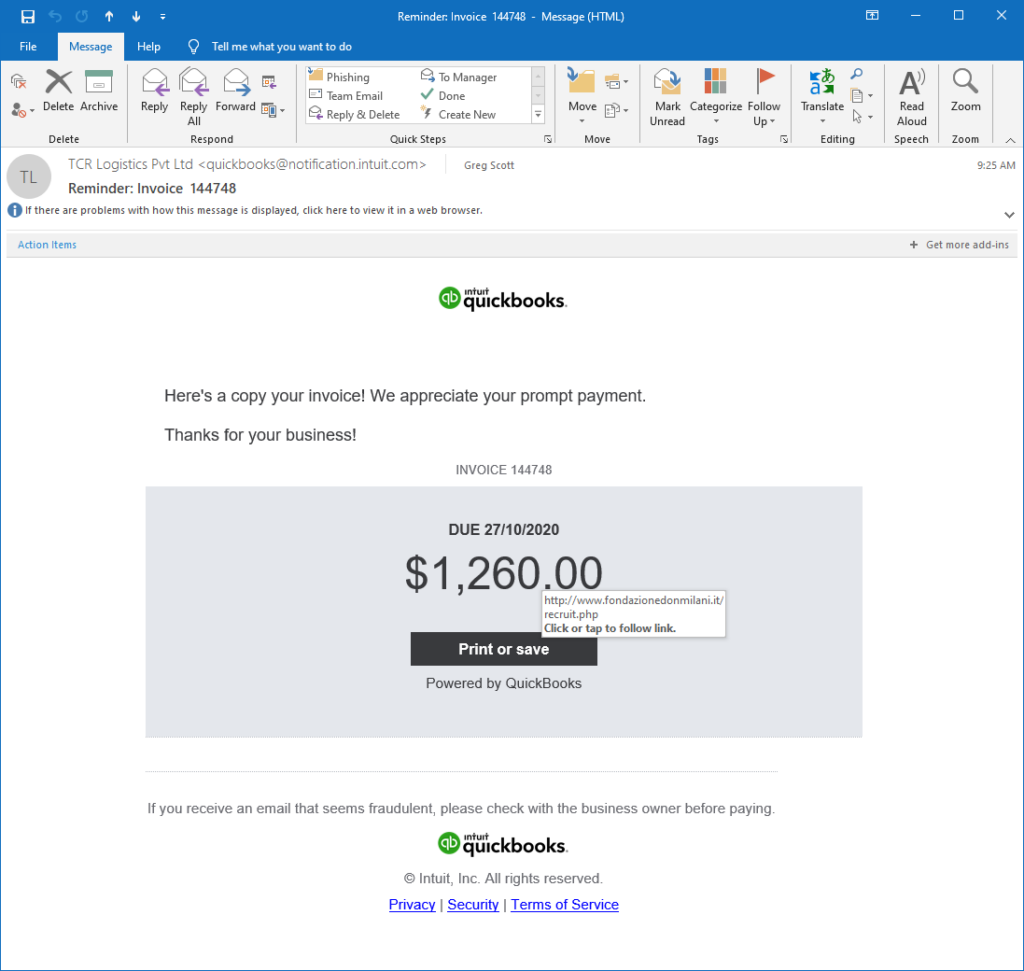Click the TL sender avatar
The height and width of the screenshot is (971, 1024).
click(29, 177)
